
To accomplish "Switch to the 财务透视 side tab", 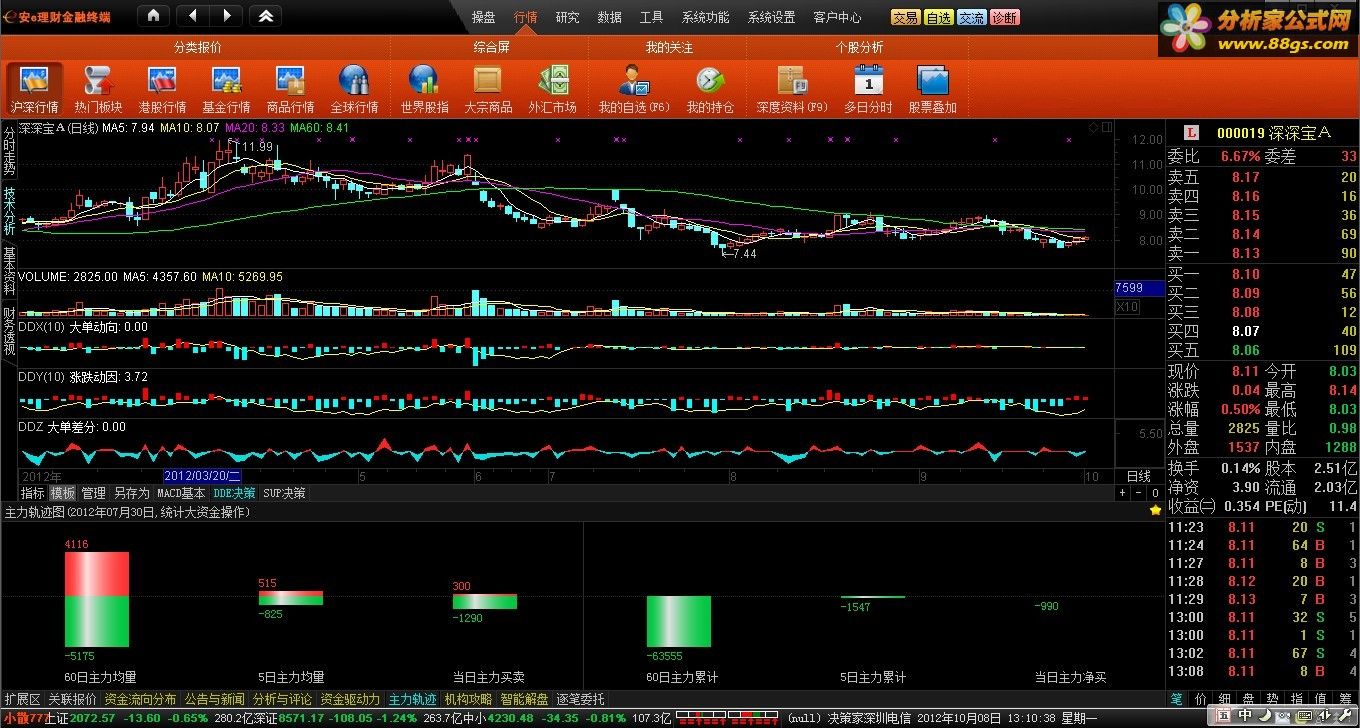I will click(x=9, y=331).
